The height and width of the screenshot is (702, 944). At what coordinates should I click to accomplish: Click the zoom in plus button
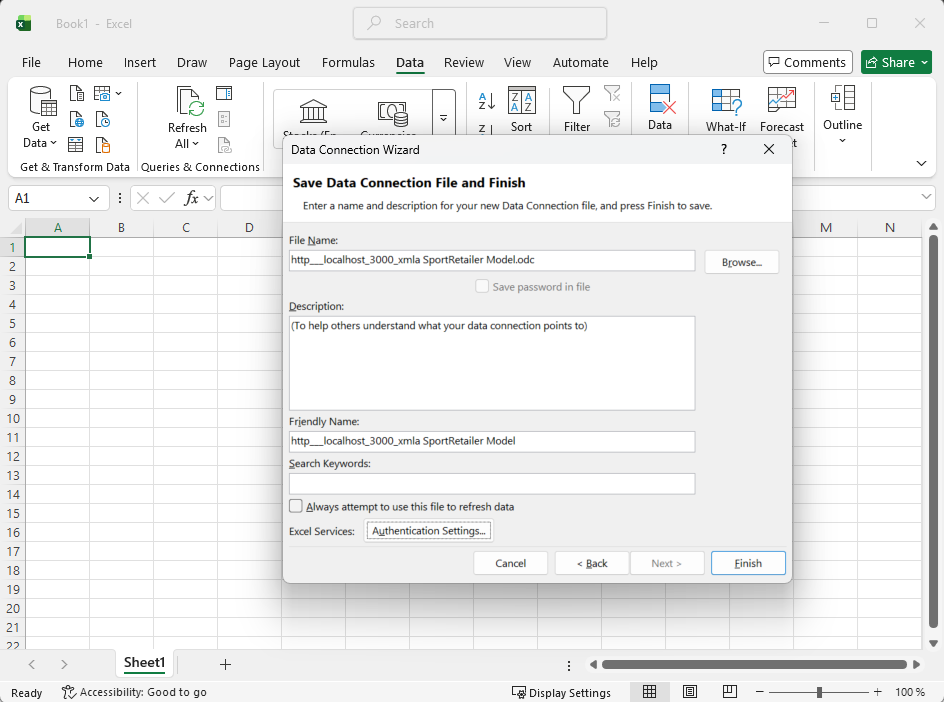(x=877, y=692)
